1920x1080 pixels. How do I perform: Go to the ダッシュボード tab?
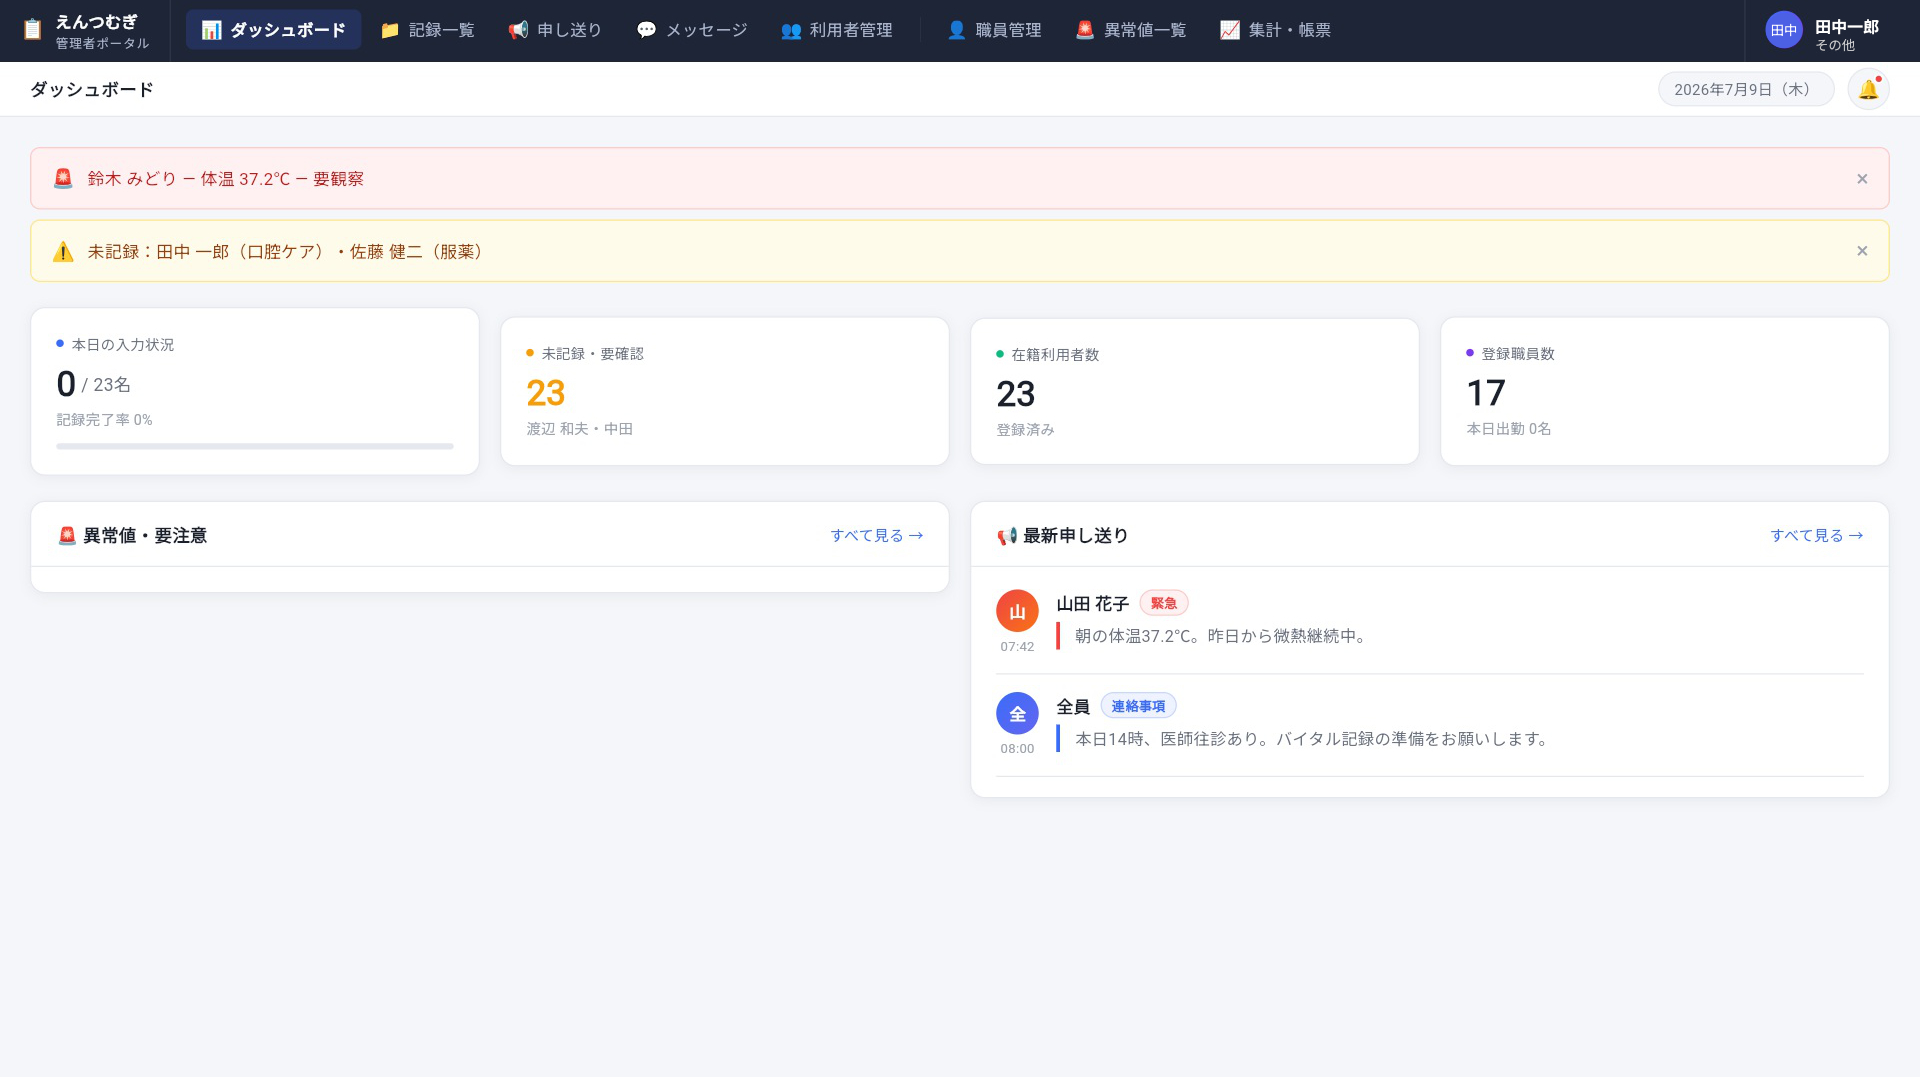coord(273,30)
